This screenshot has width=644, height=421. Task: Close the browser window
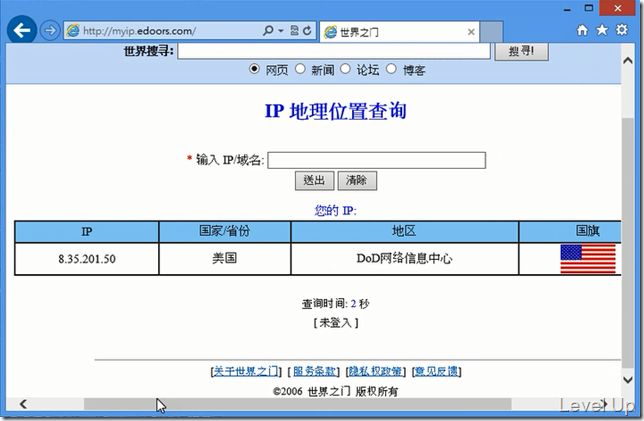tap(618, 8)
